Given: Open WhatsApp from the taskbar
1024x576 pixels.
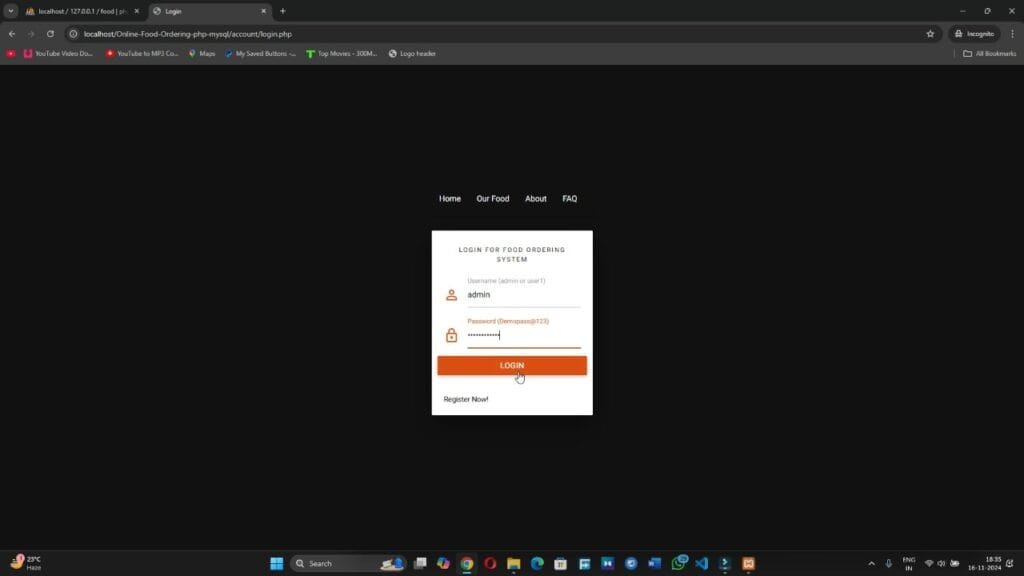Looking at the screenshot, I should click(x=679, y=563).
